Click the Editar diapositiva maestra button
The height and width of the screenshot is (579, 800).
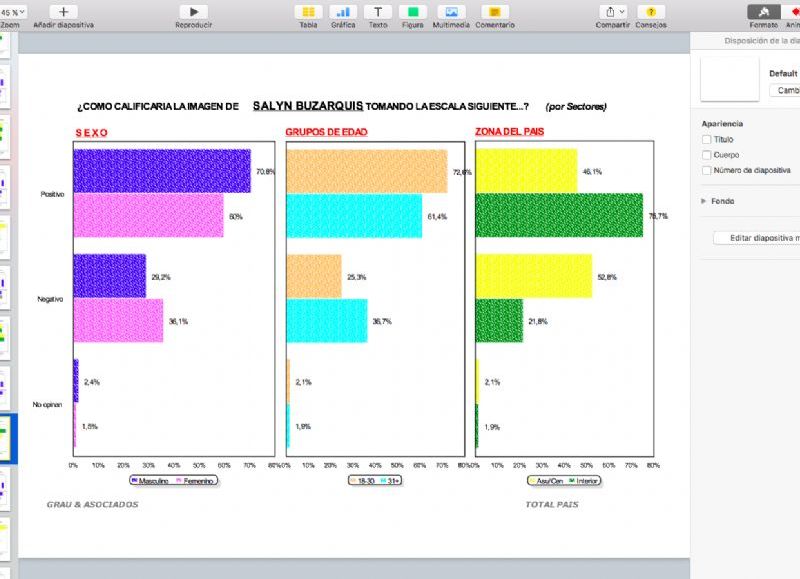pos(757,238)
